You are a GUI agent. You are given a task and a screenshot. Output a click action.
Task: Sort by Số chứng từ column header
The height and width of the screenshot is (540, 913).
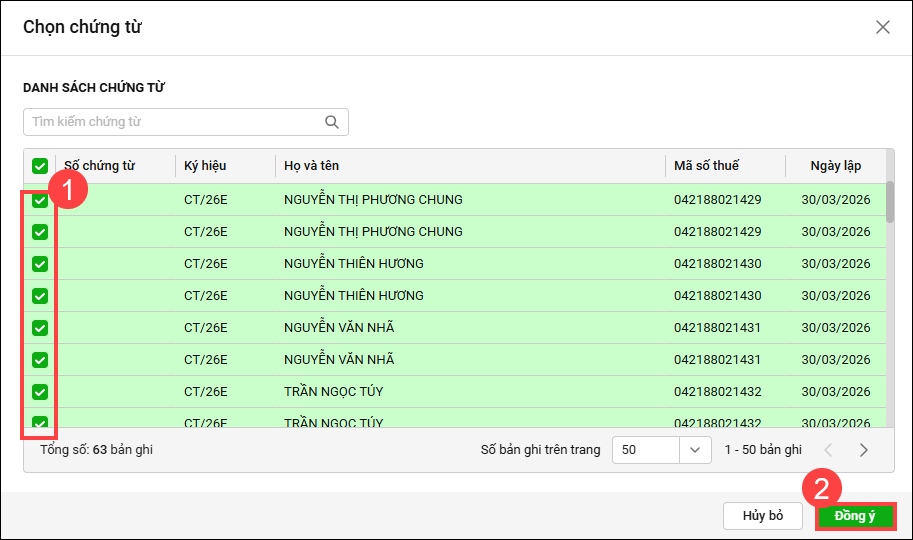[99, 166]
